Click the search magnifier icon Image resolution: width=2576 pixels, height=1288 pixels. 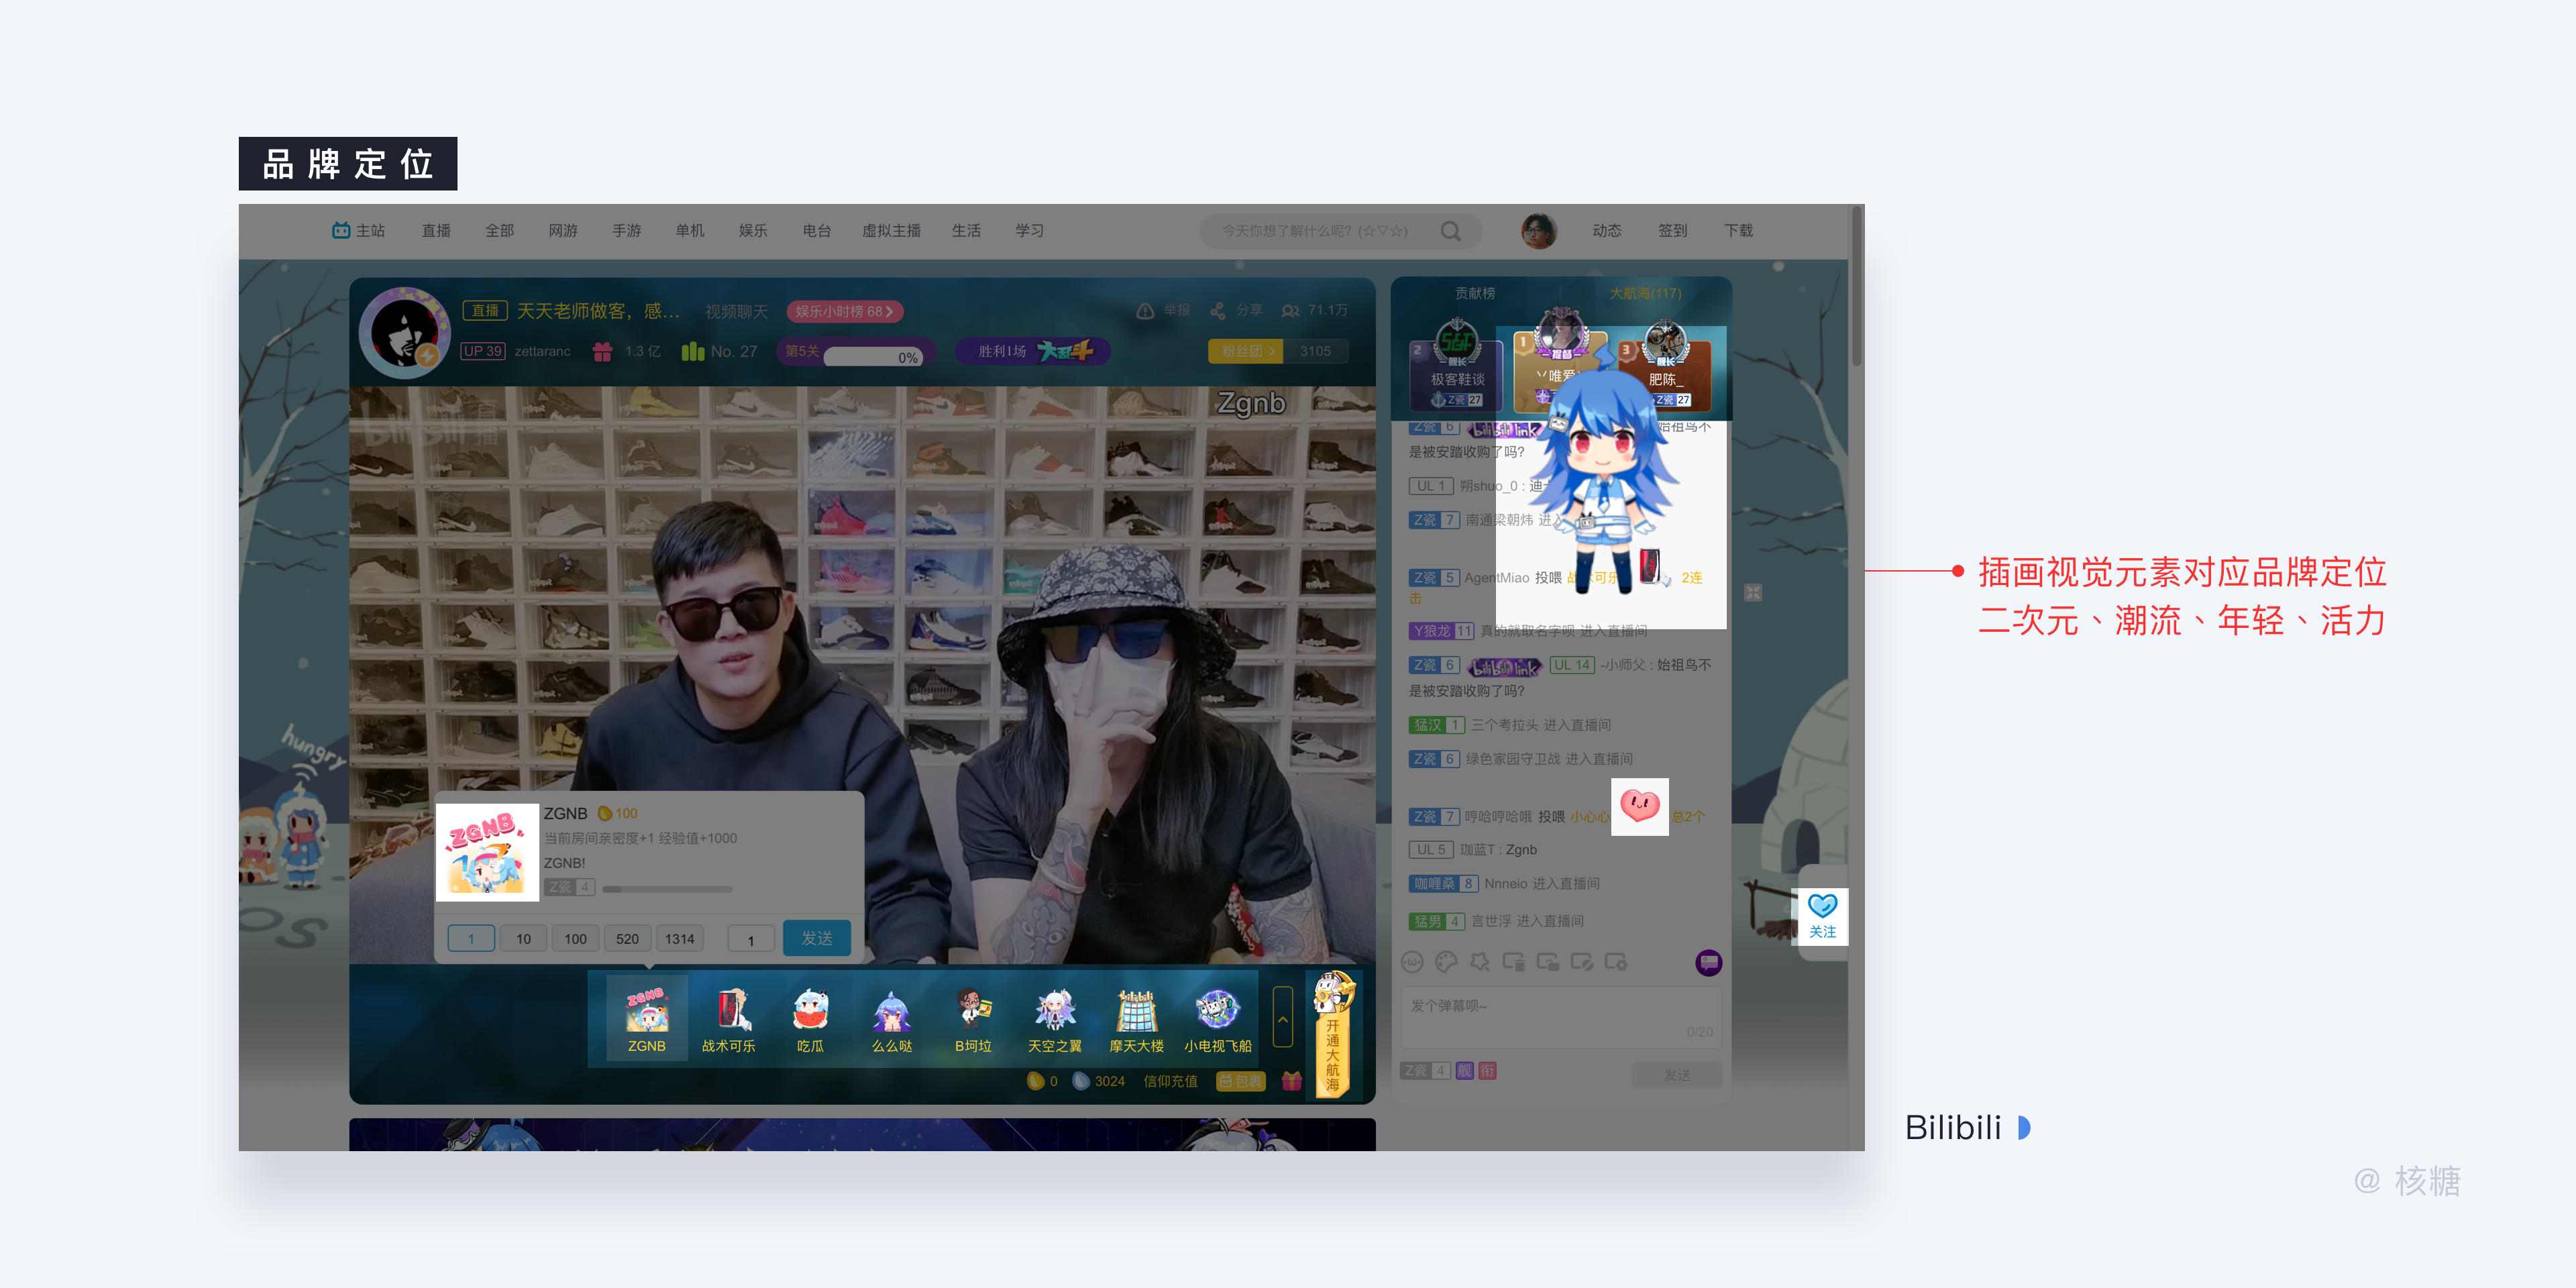point(1451,231)
